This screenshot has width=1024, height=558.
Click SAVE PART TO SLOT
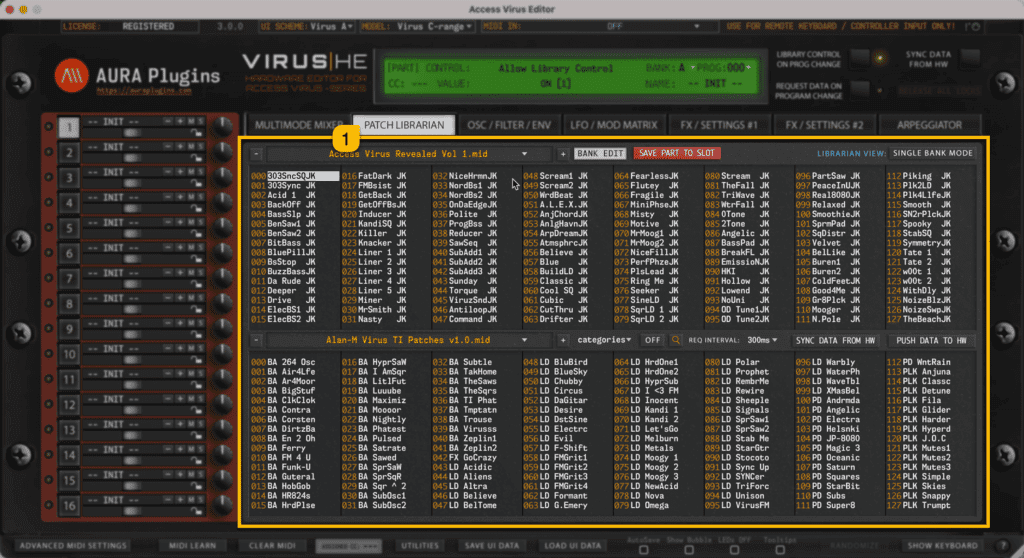(677, 153)
